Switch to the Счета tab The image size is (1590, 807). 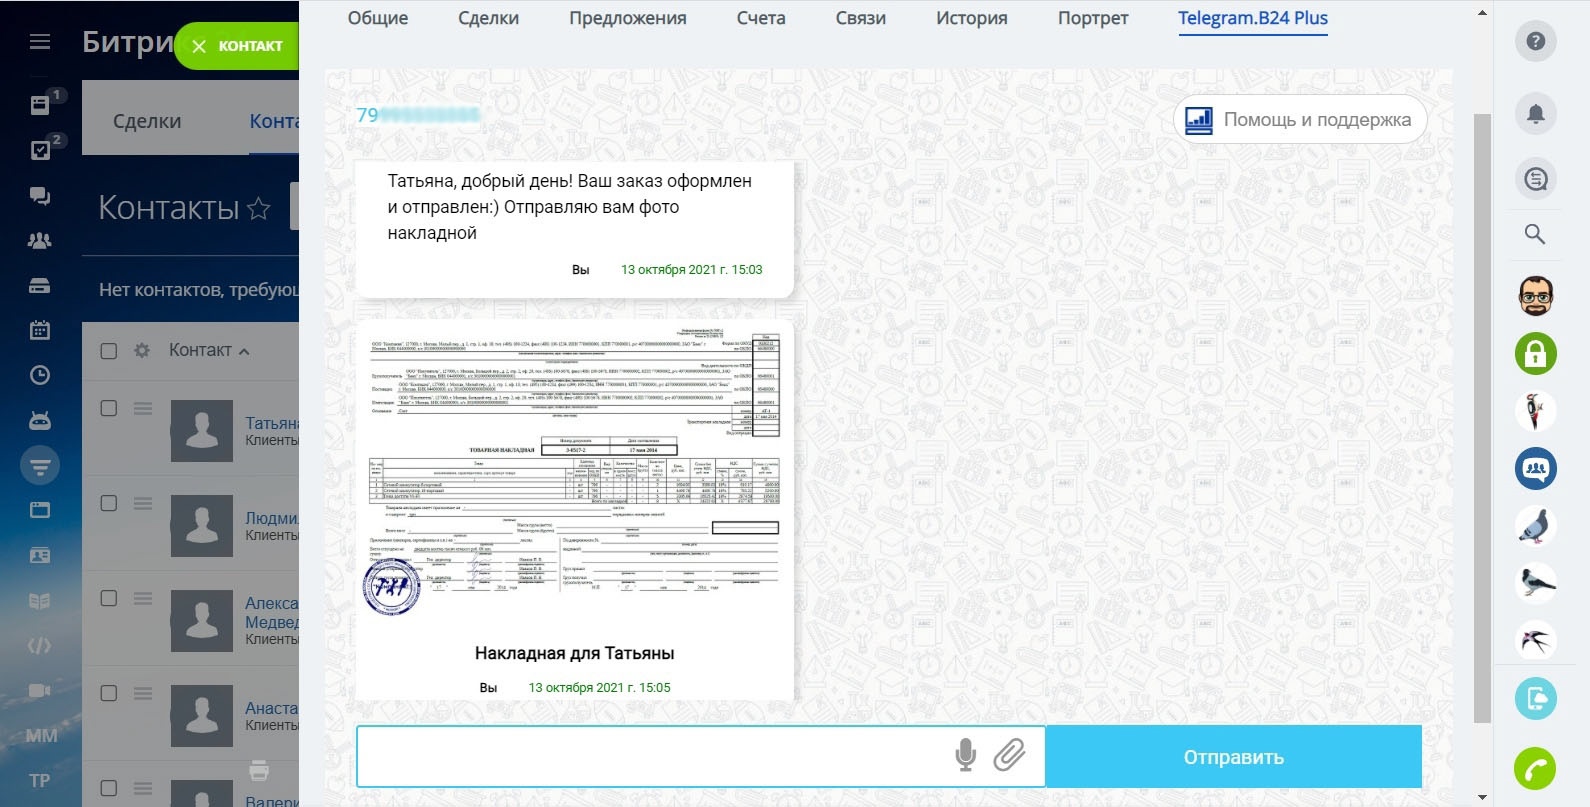click(x=761, y=18)
